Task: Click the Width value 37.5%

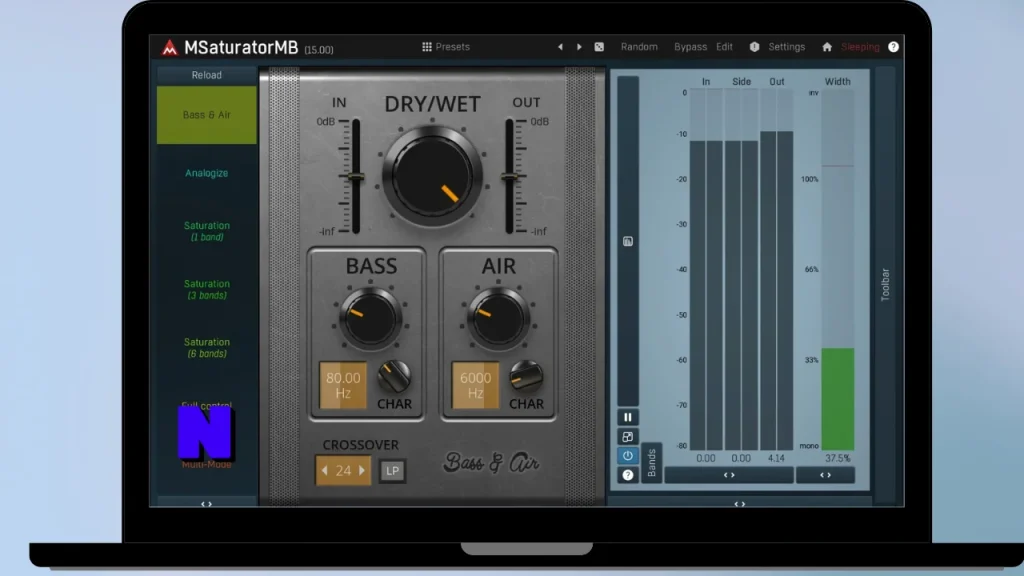Action: [838, 458]
